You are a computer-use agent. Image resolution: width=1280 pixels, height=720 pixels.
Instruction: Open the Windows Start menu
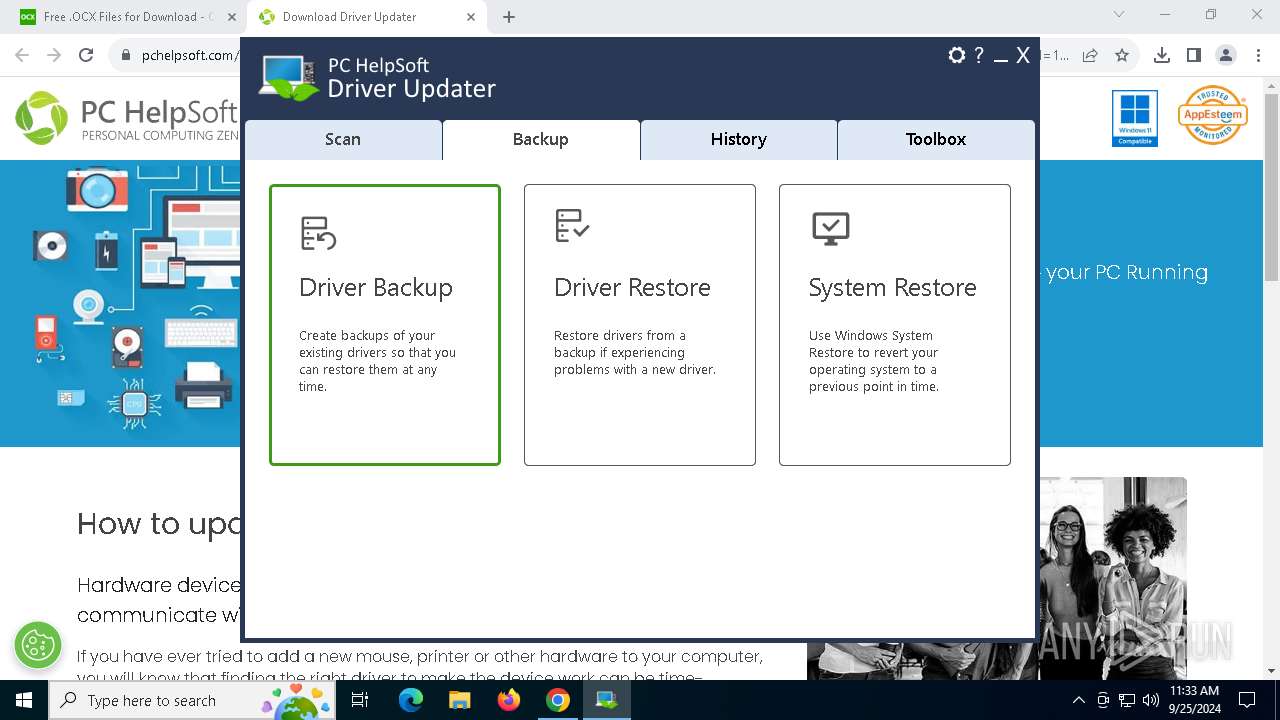pyautogui.click(x=24, y=700)
